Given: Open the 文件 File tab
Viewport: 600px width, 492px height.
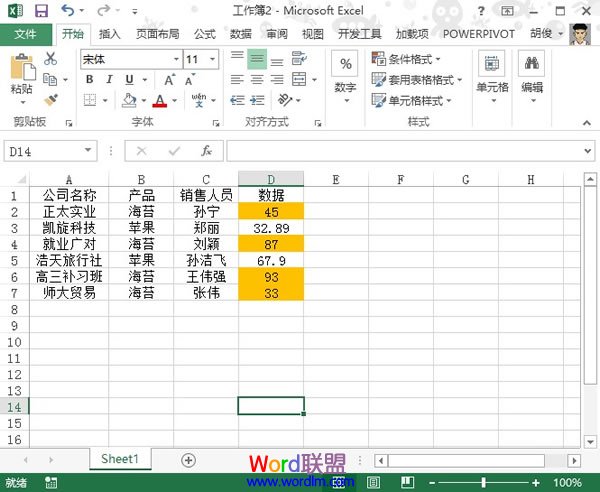Looking at the screenshot, I should (26, 34).
